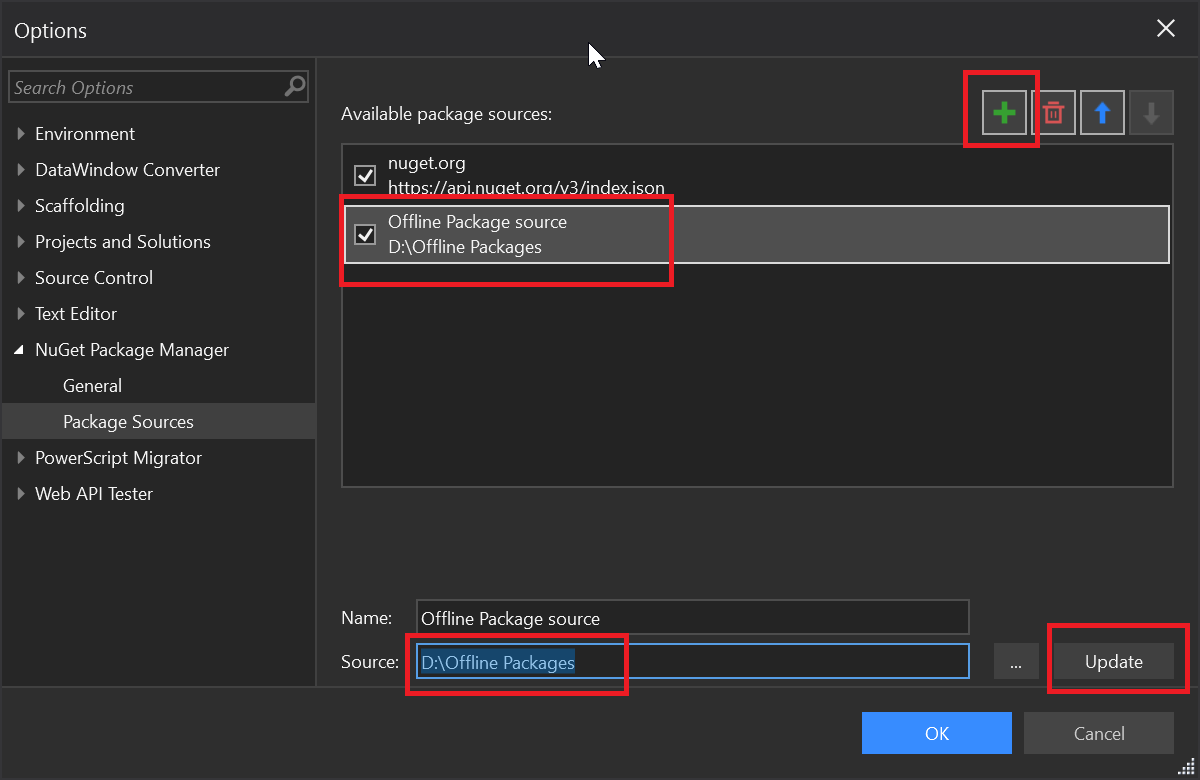Delete the selected package source
Image resolution: width=1200 pixels, height=780 pixels.
coord(1053,112)
